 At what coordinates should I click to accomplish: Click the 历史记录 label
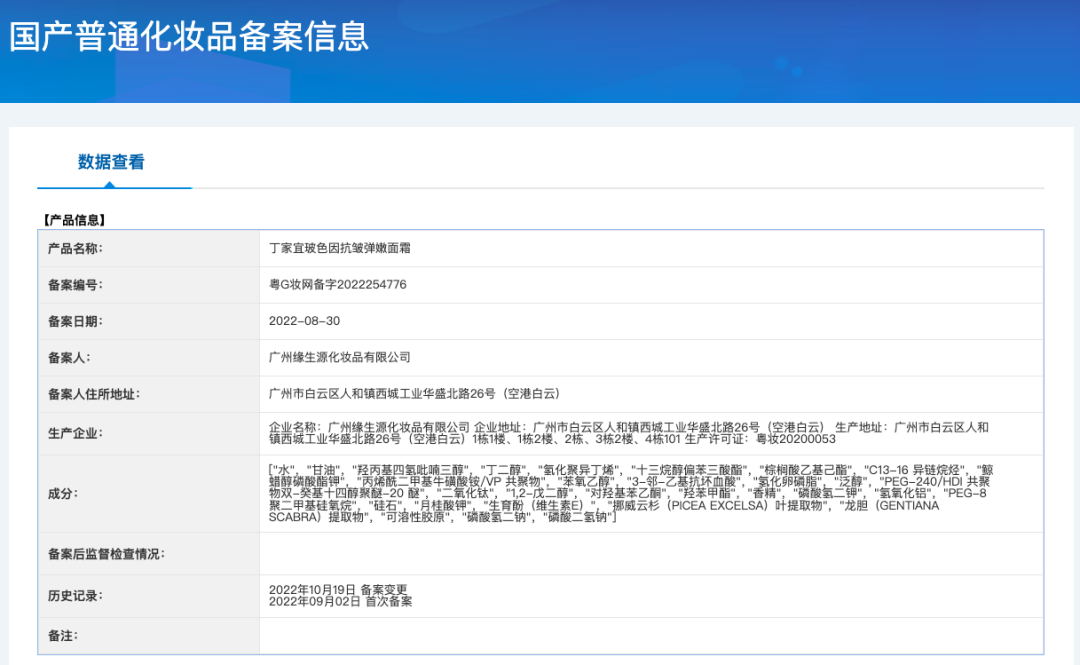(x=75, y=596)
